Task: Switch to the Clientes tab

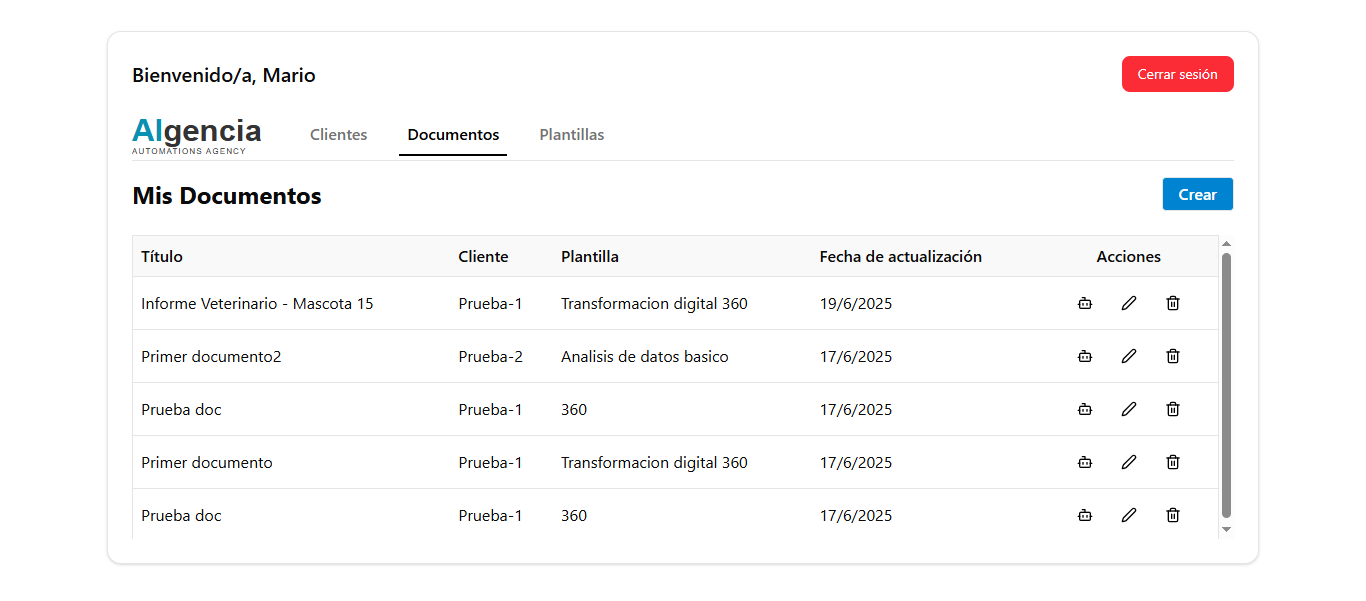Action: (339, 135)
